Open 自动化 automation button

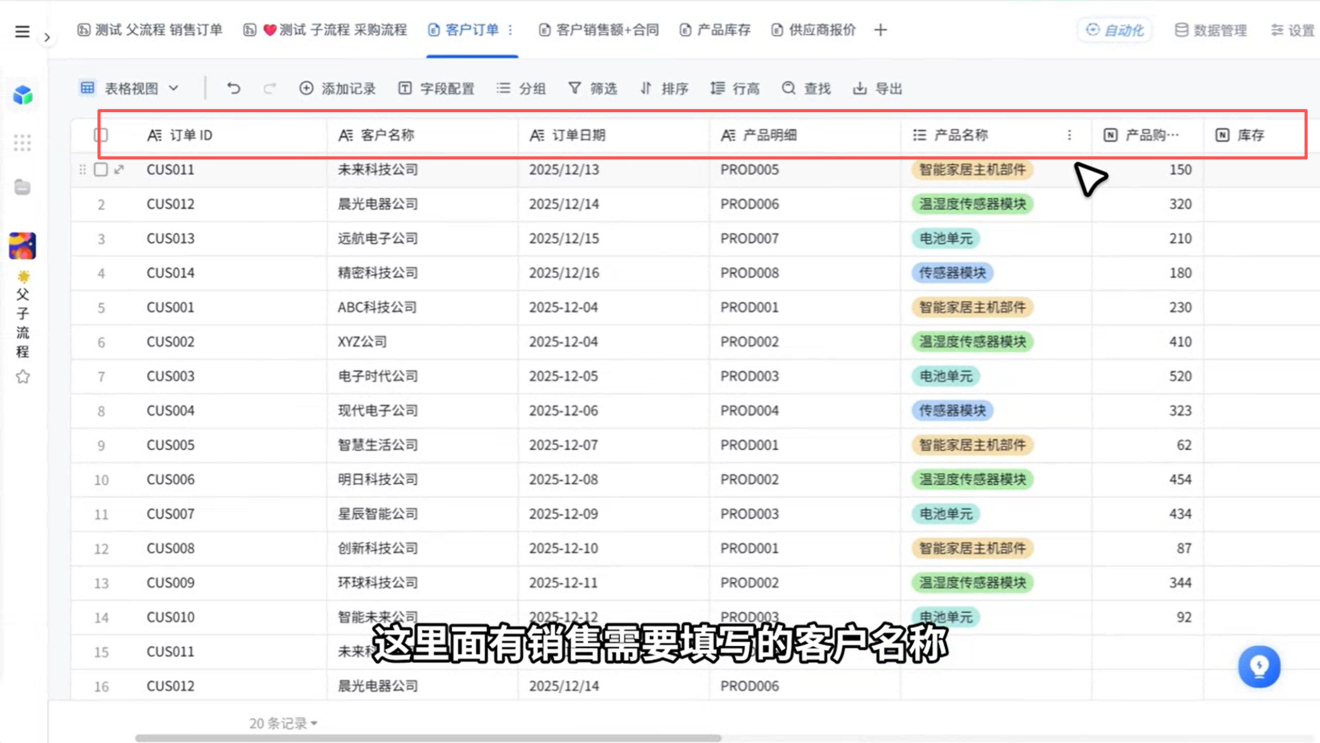pos(1114,30)
